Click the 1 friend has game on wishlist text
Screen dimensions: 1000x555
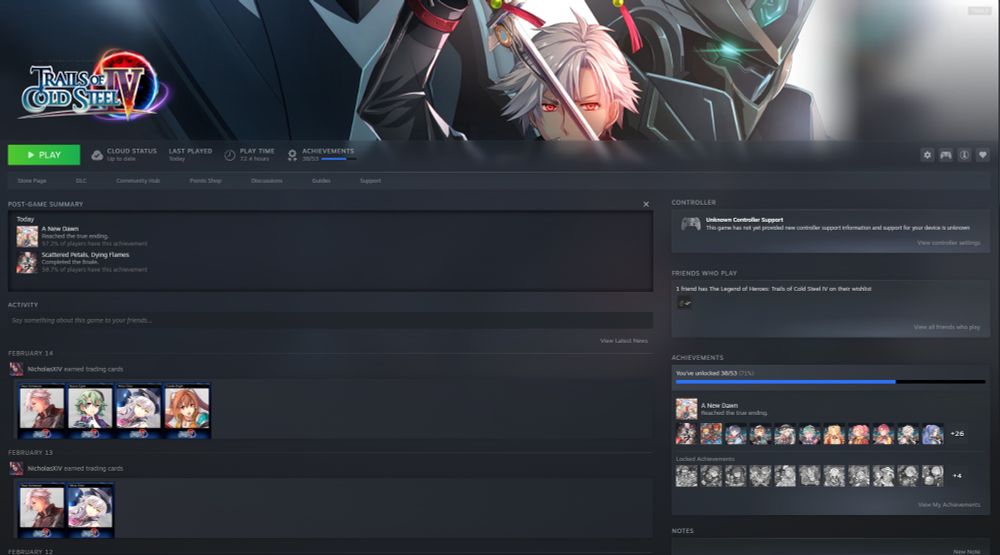pyautogui.click(x=774, y=289)
